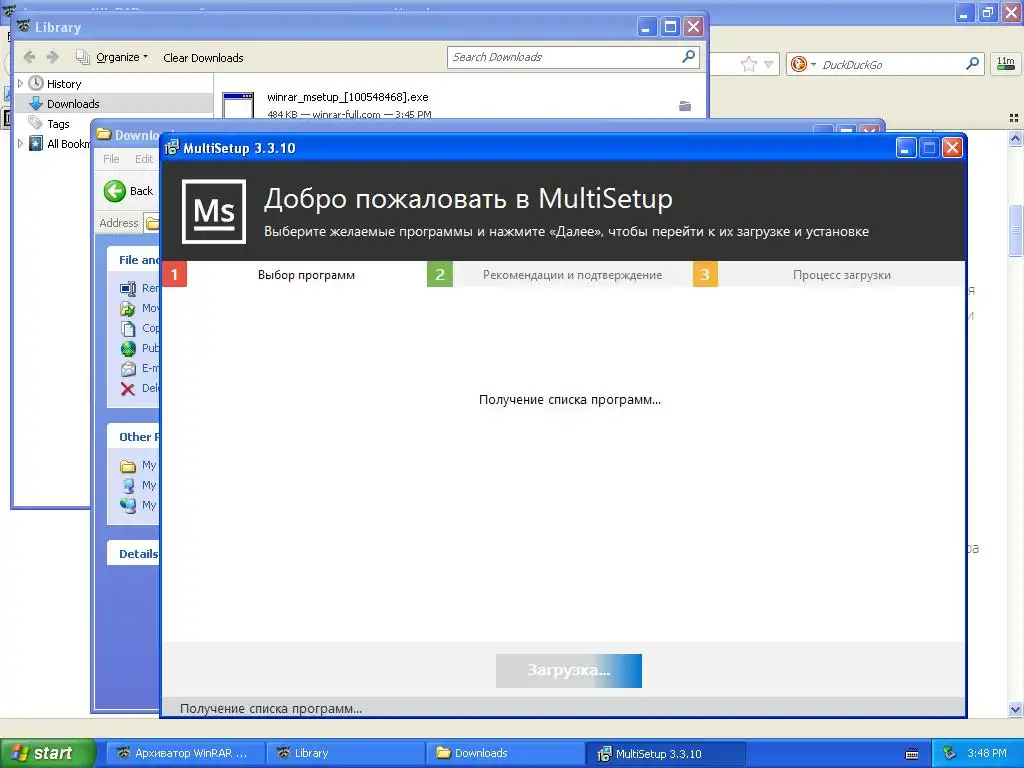
Task: Open My Documents folder icon in Other Places
Action: click(x=128, y=466)
